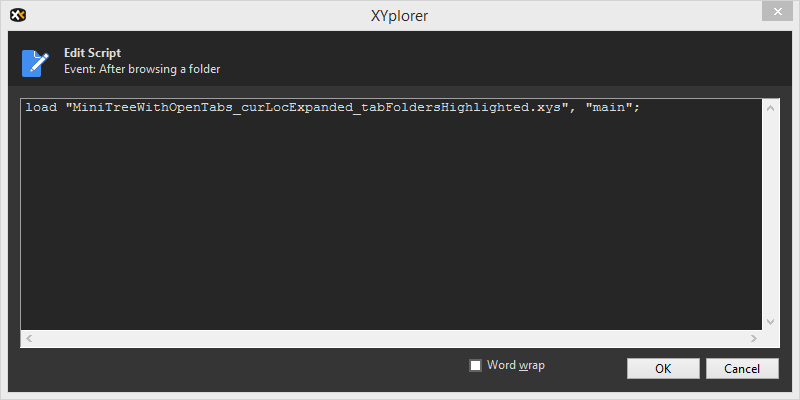The image size is (800, 400).
Task: Click the horizontal scrollbar track
Action: [x=390, y=339]
